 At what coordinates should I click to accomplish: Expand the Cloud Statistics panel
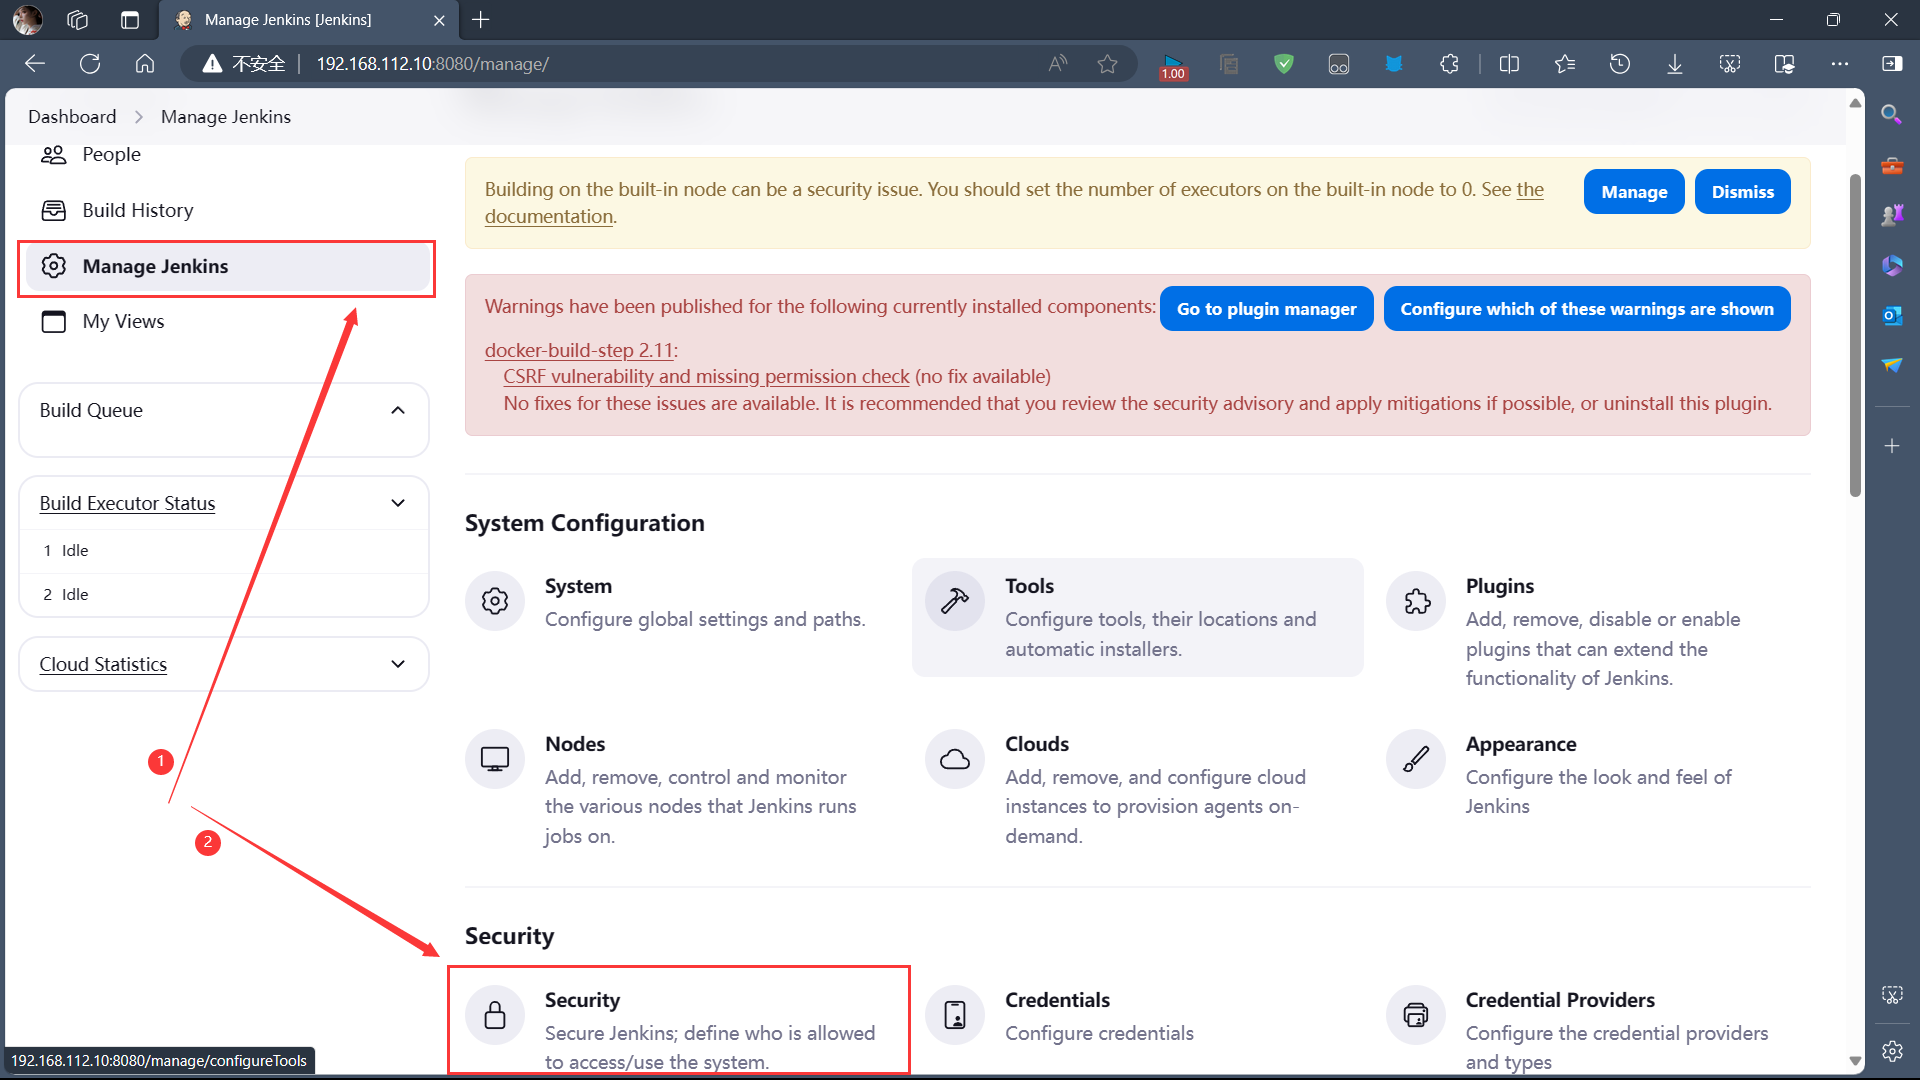(398, 664)
